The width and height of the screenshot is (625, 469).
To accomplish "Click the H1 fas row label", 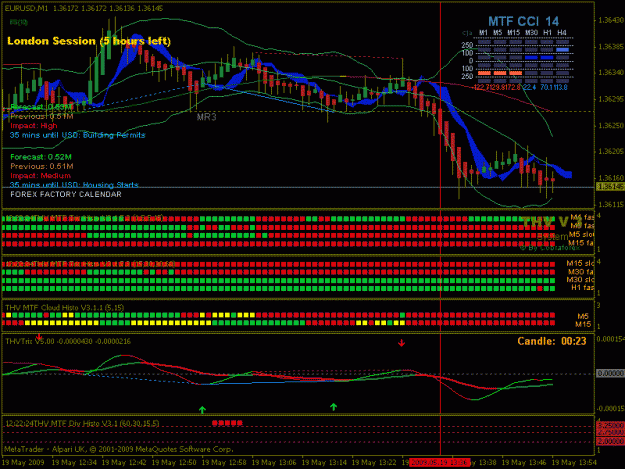I will (x=582, y=287).
